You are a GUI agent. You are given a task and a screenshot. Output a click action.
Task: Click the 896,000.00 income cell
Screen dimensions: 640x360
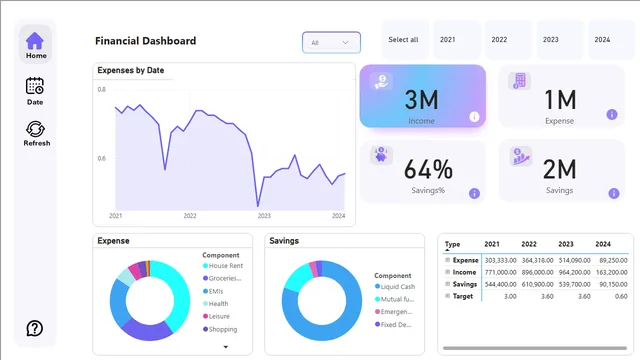pos(538,272)
